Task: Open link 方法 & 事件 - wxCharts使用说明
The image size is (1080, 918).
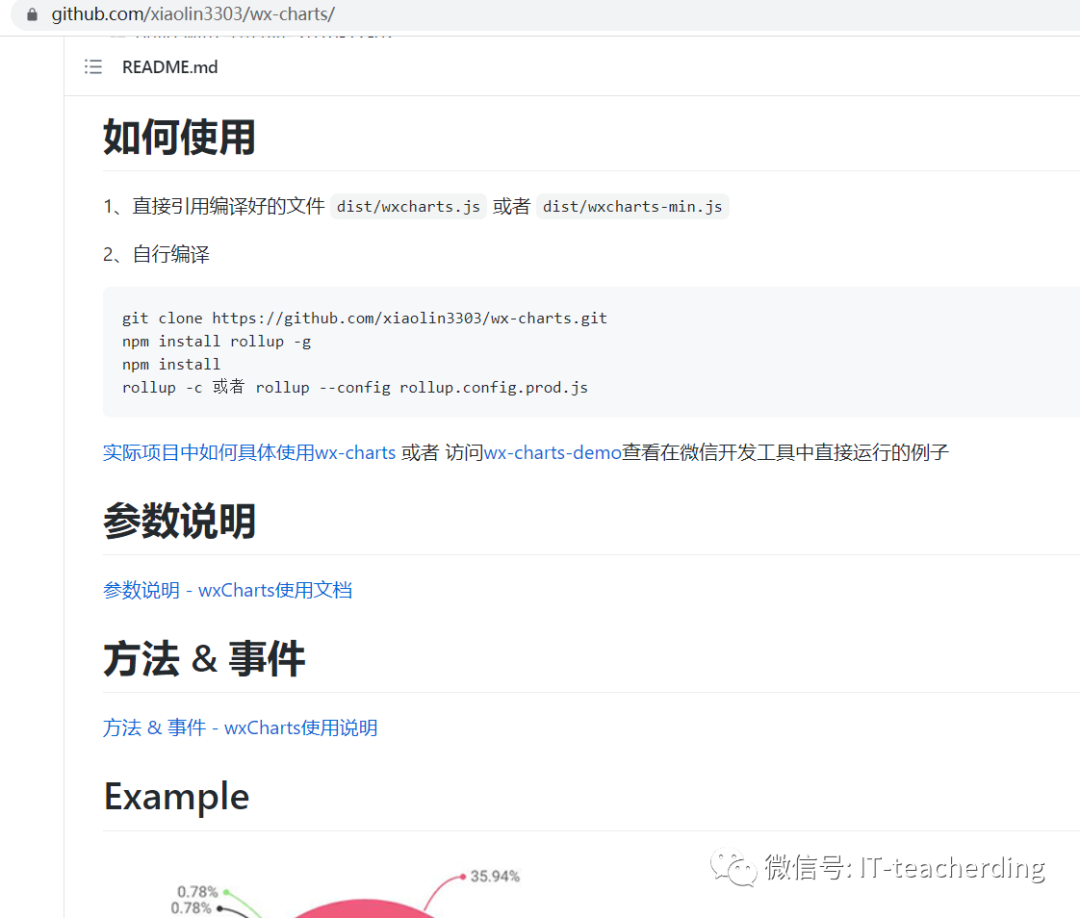Action: (x=240, y=728)
